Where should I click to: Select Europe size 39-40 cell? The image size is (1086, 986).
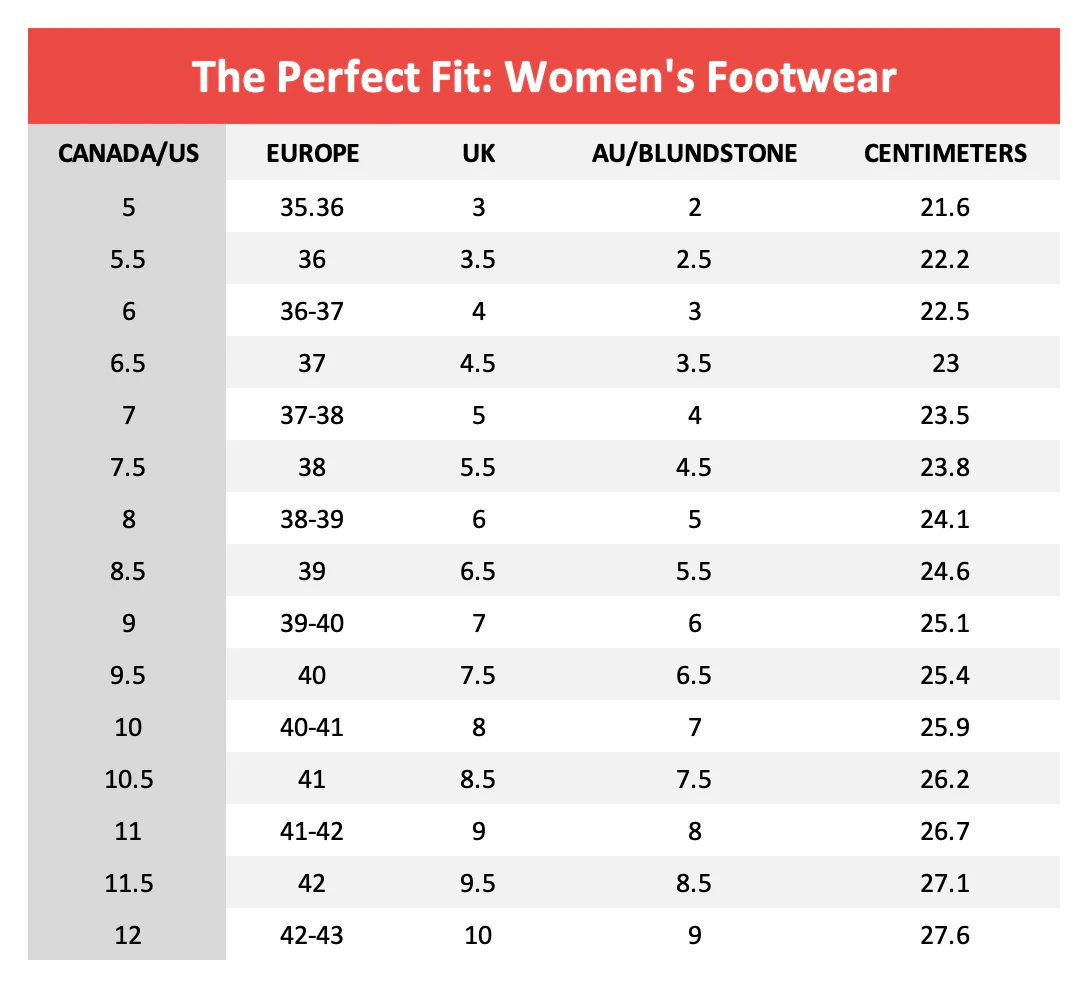(x=312, y=623)
